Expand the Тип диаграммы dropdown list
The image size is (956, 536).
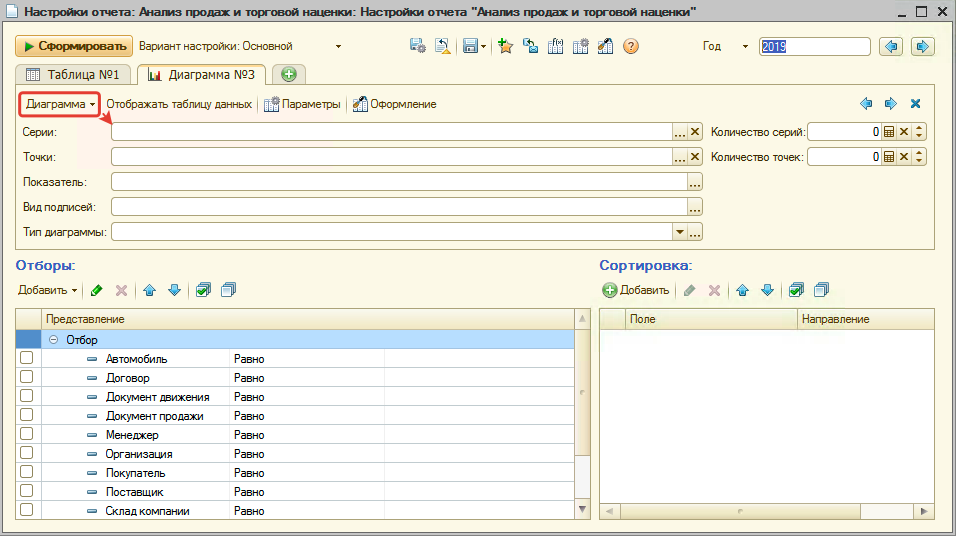tap(680, 232)
